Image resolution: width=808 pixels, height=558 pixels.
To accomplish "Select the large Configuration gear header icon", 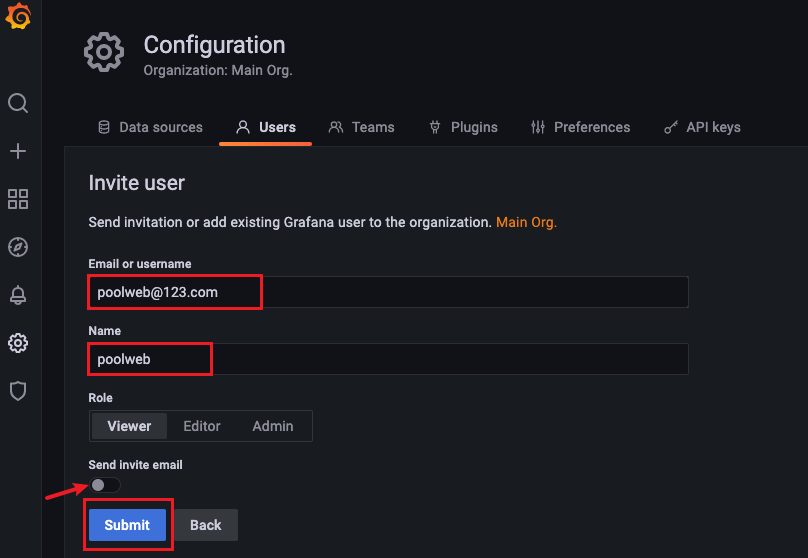I will coord(104,52).
